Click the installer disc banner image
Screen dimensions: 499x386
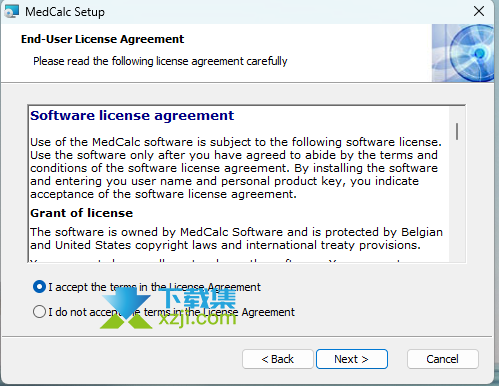(463, 53)
